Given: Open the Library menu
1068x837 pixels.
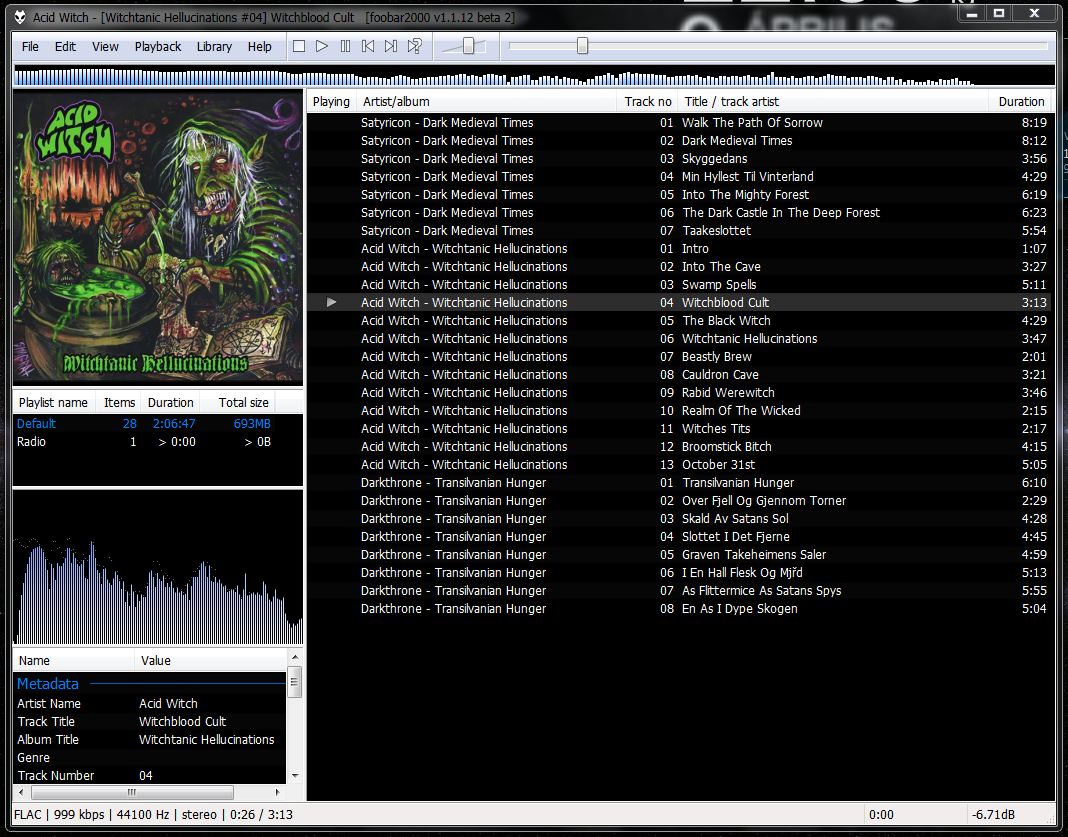Looking at the screenshot, I should [214, 46].
